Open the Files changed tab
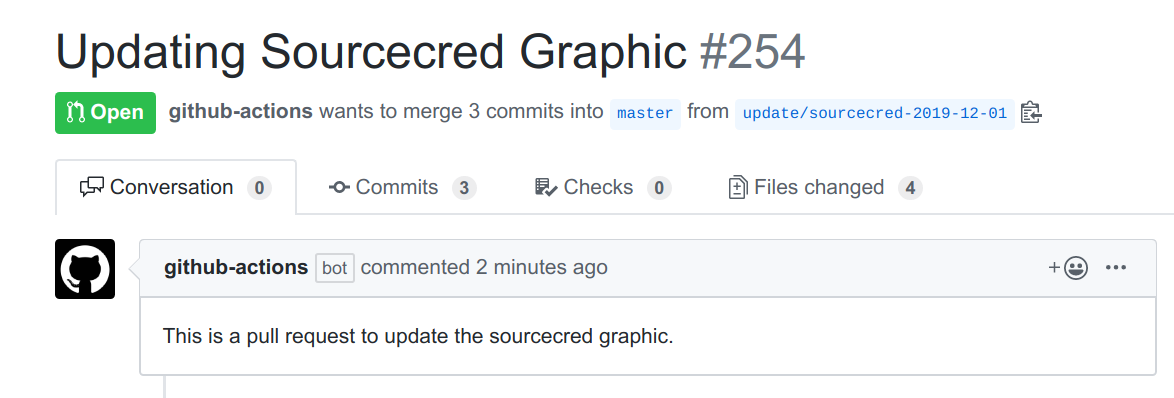 tap(825, 187)
